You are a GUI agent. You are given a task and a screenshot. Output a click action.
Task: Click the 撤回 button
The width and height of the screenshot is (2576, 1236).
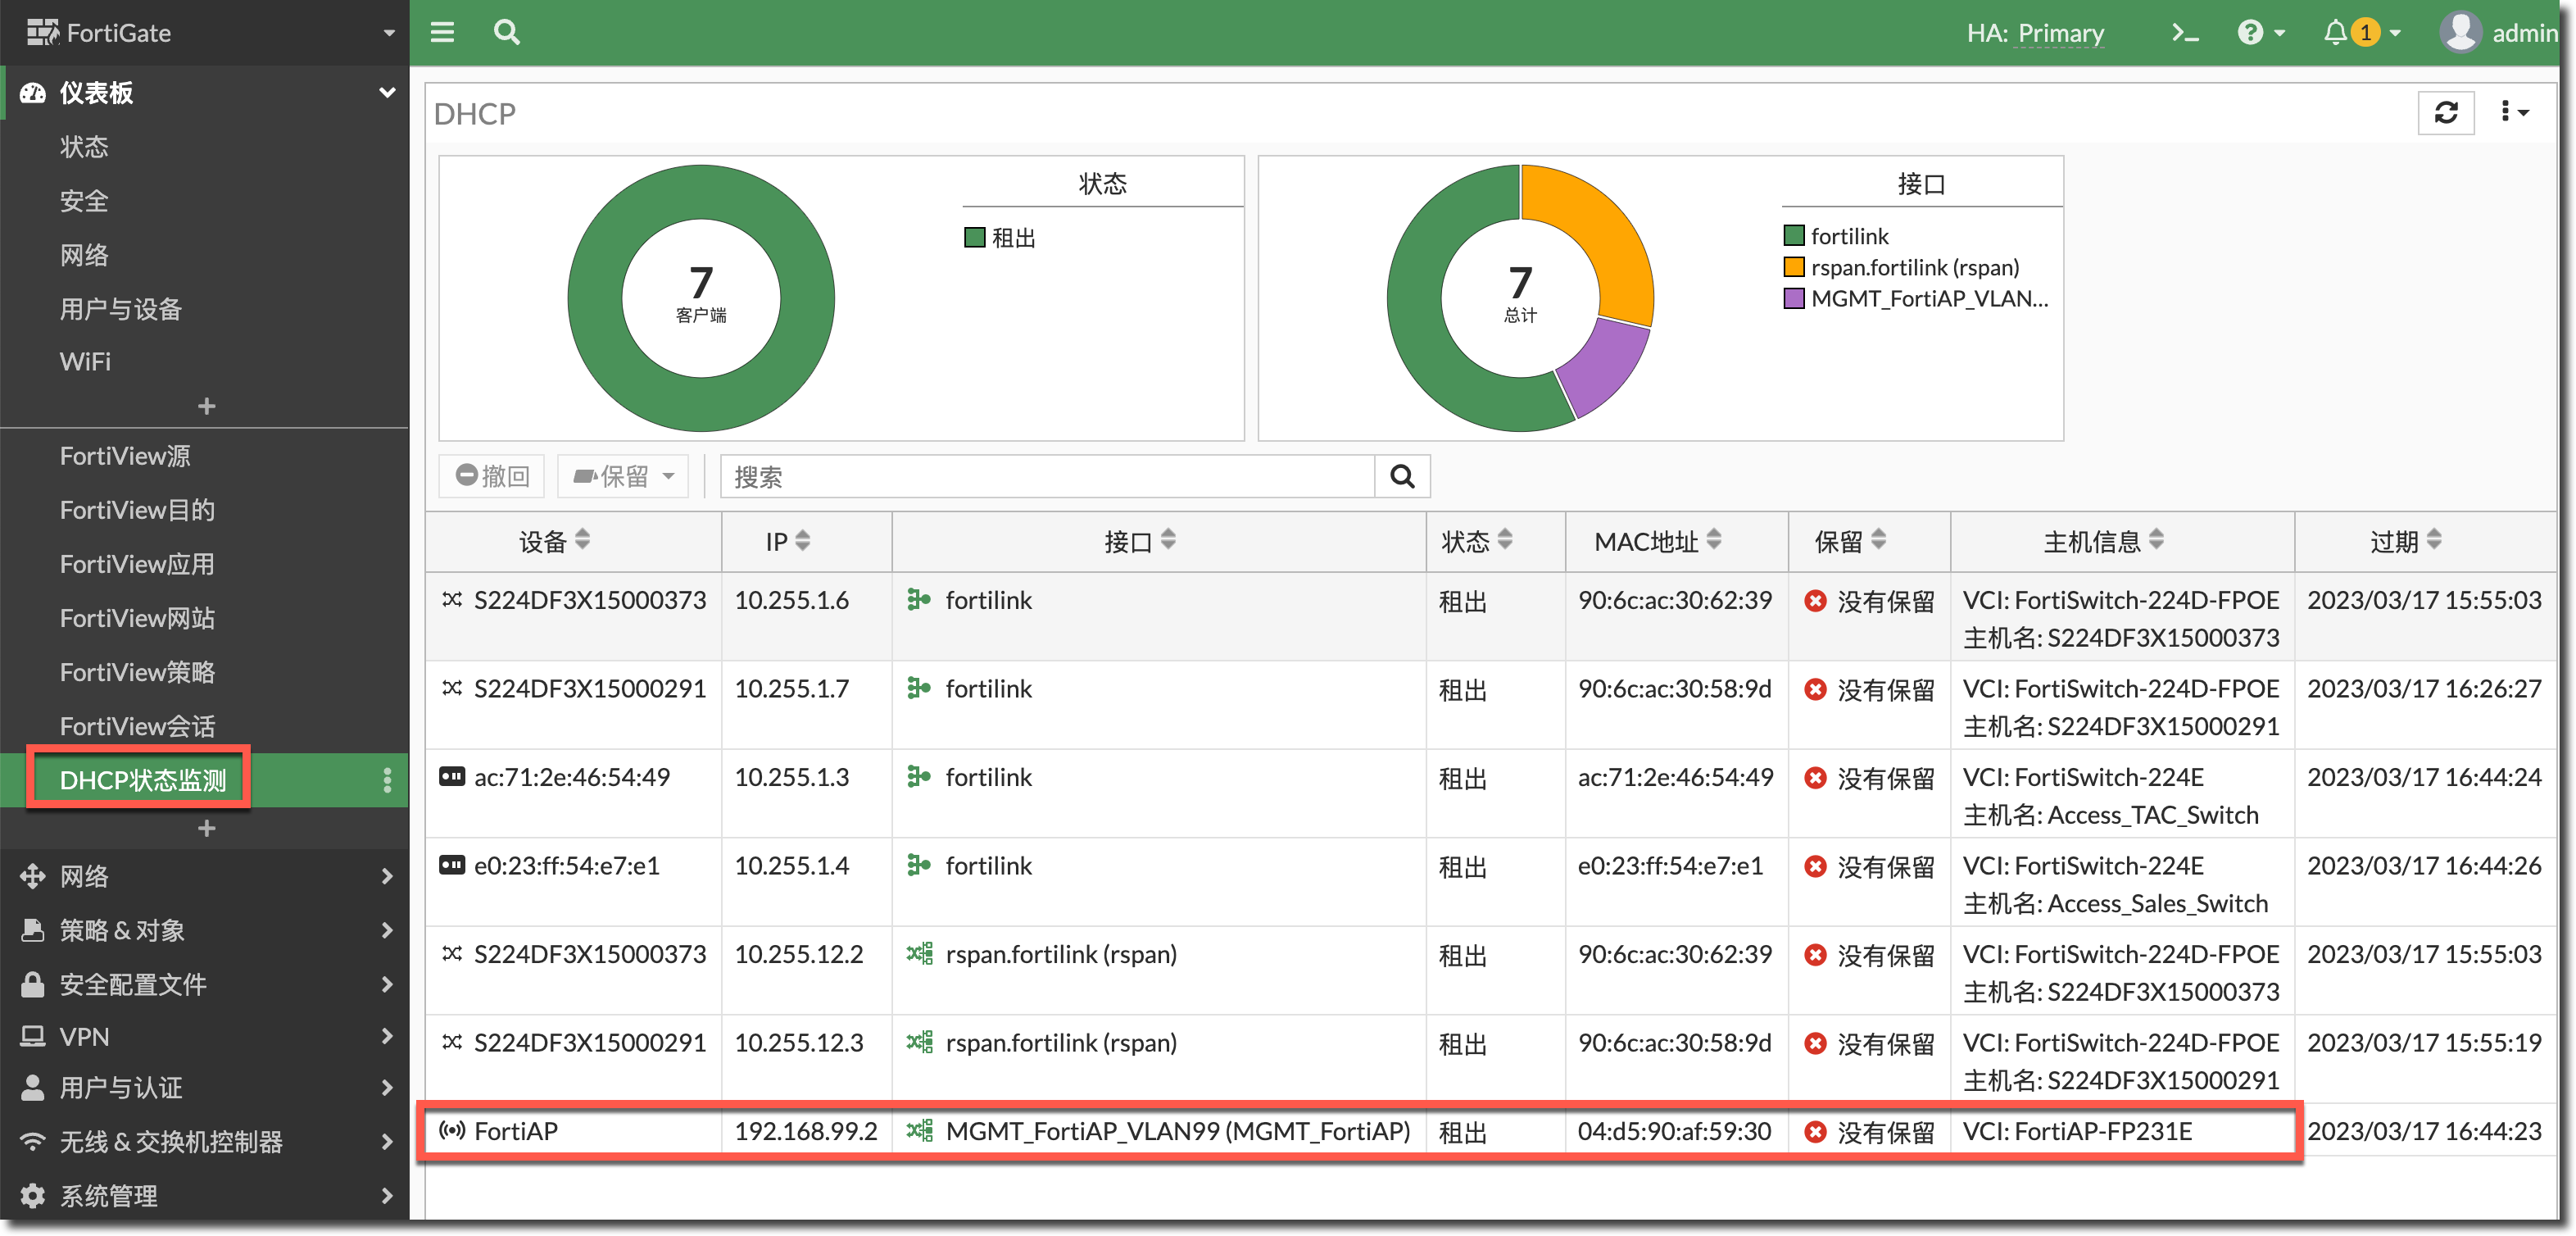(492, 476)
